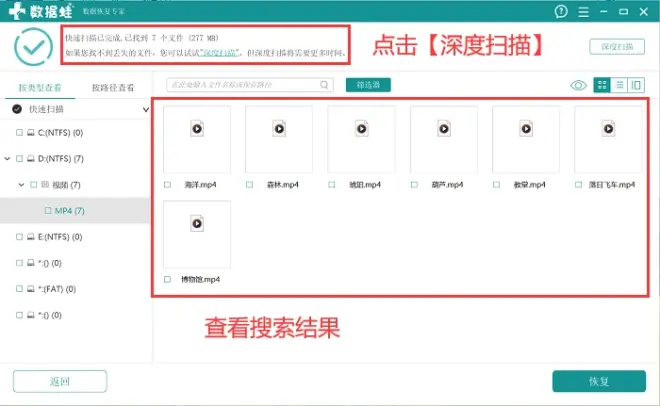Check the box for 落日飞车.mp4

pyautogui.click(x=579, y=185)
